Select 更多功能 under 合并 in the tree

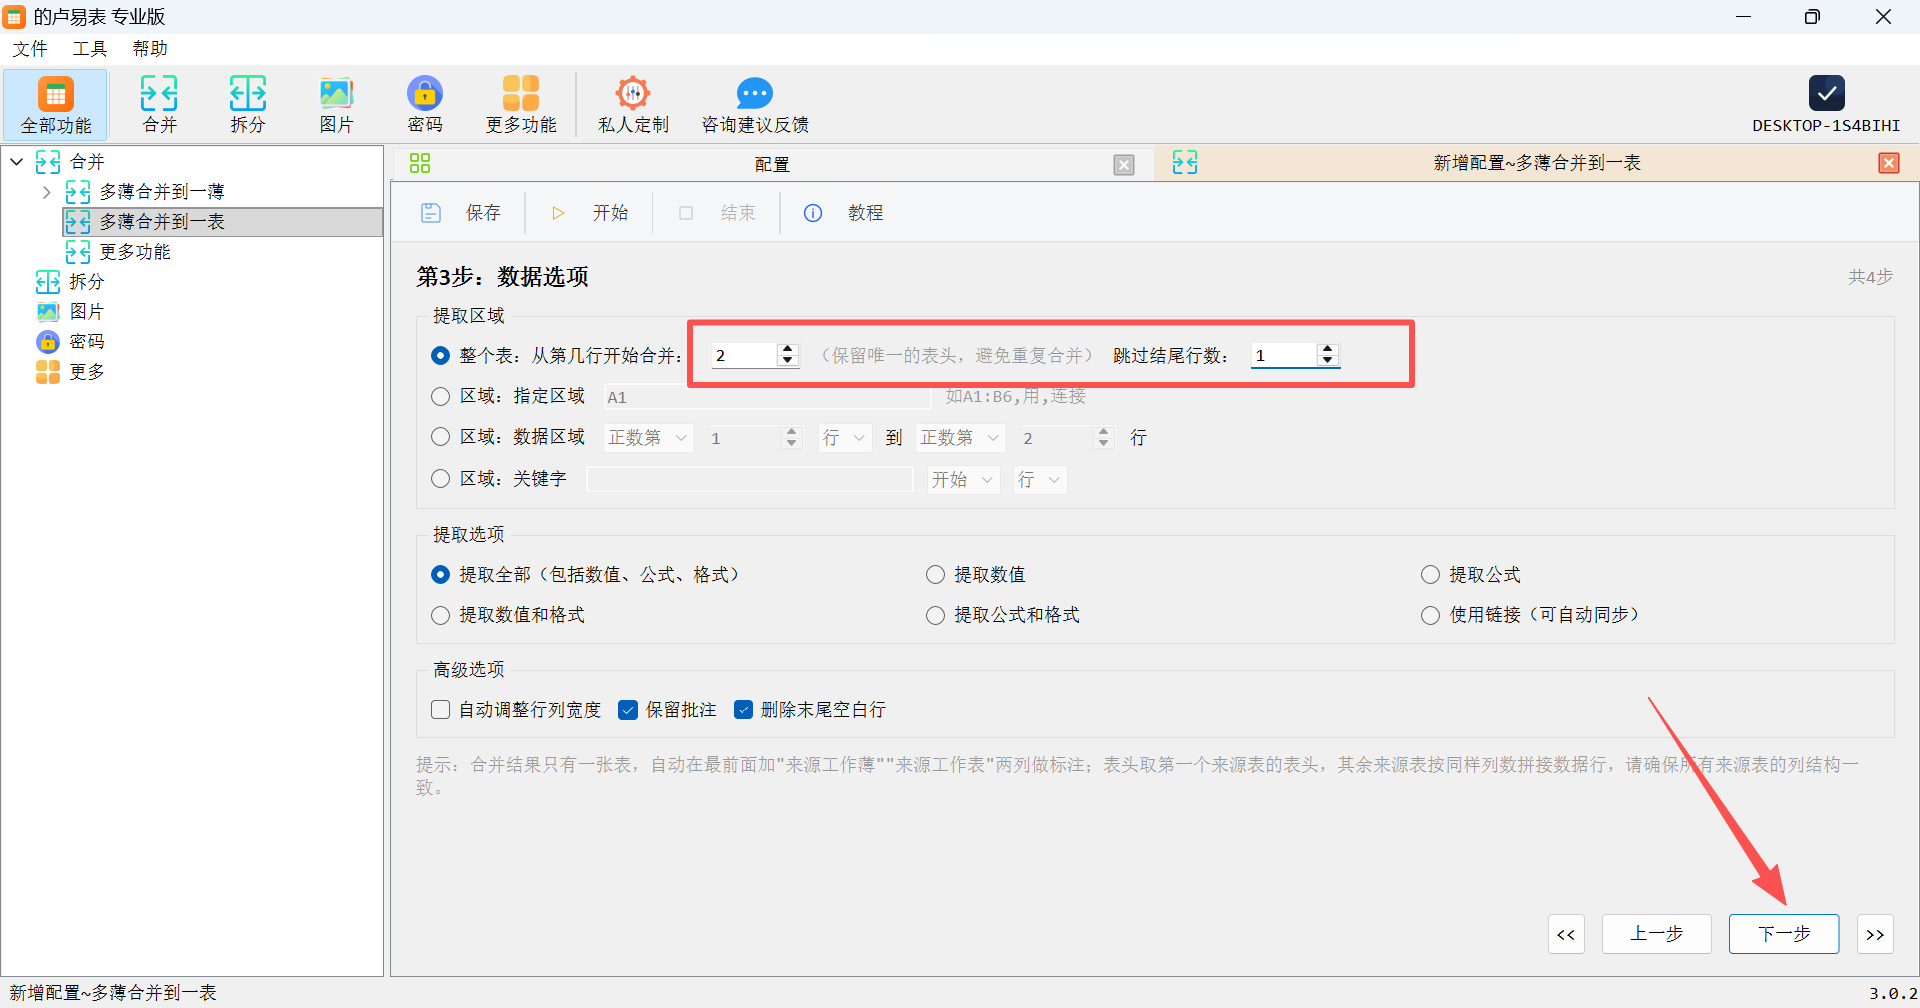[134, 252]
